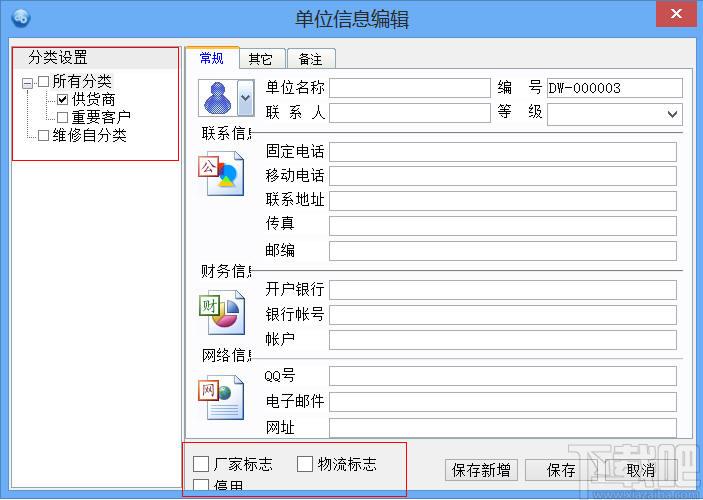Close the 单位信息编辑 dialog
This screenshot has width=703, height=500.
pyautogui.click(x=676, y=14)
